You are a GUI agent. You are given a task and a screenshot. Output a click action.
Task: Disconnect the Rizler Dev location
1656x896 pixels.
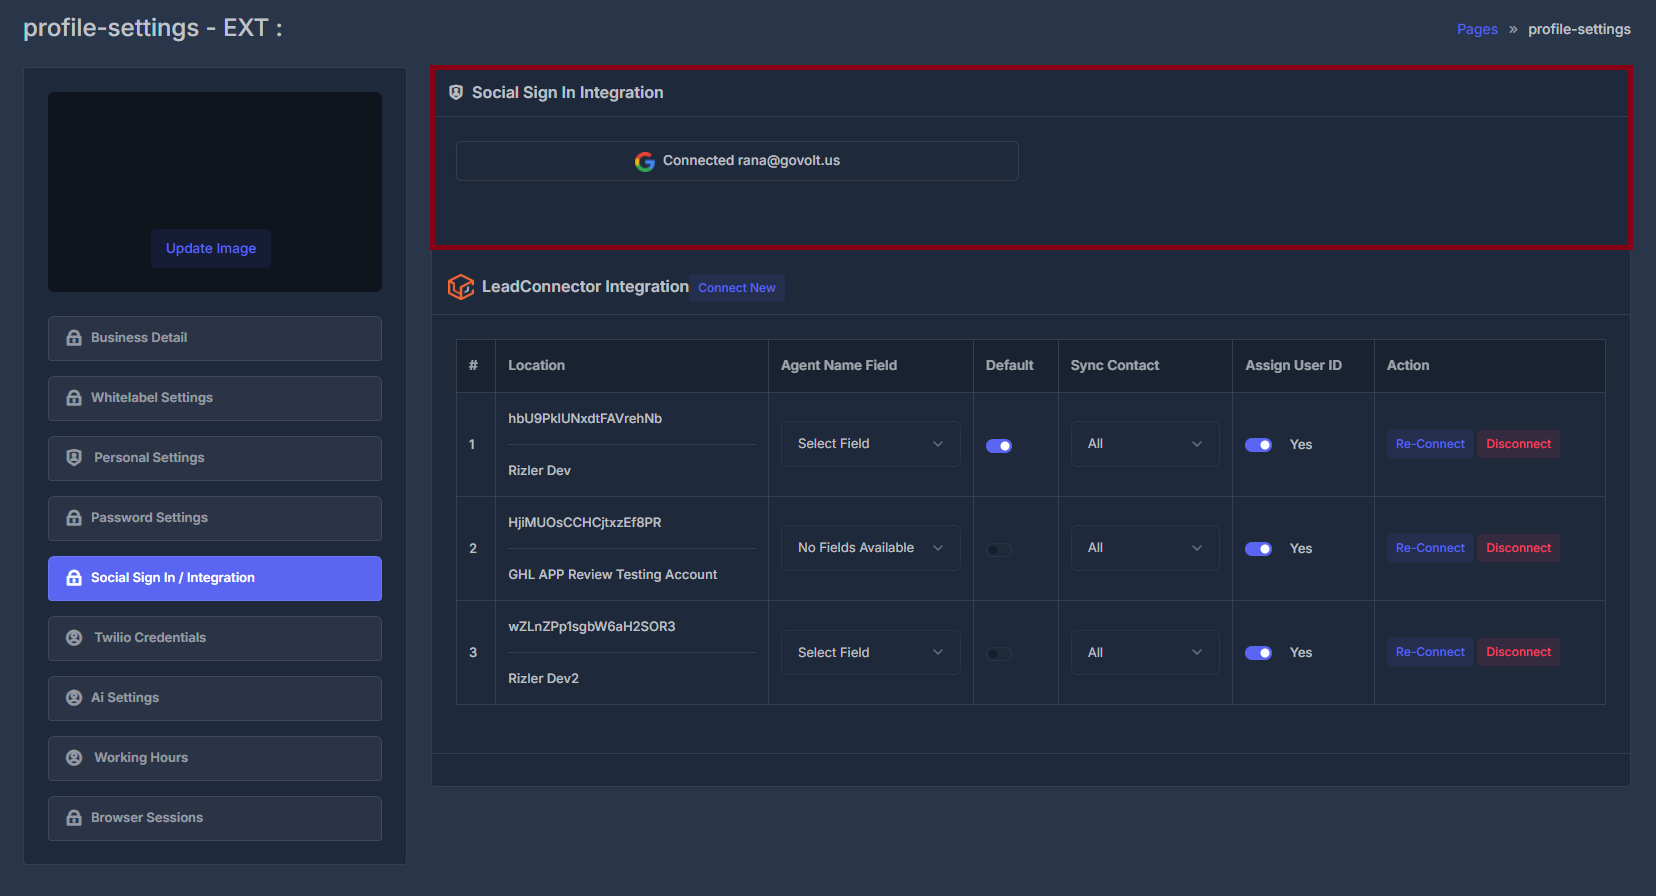point(1518,444)
